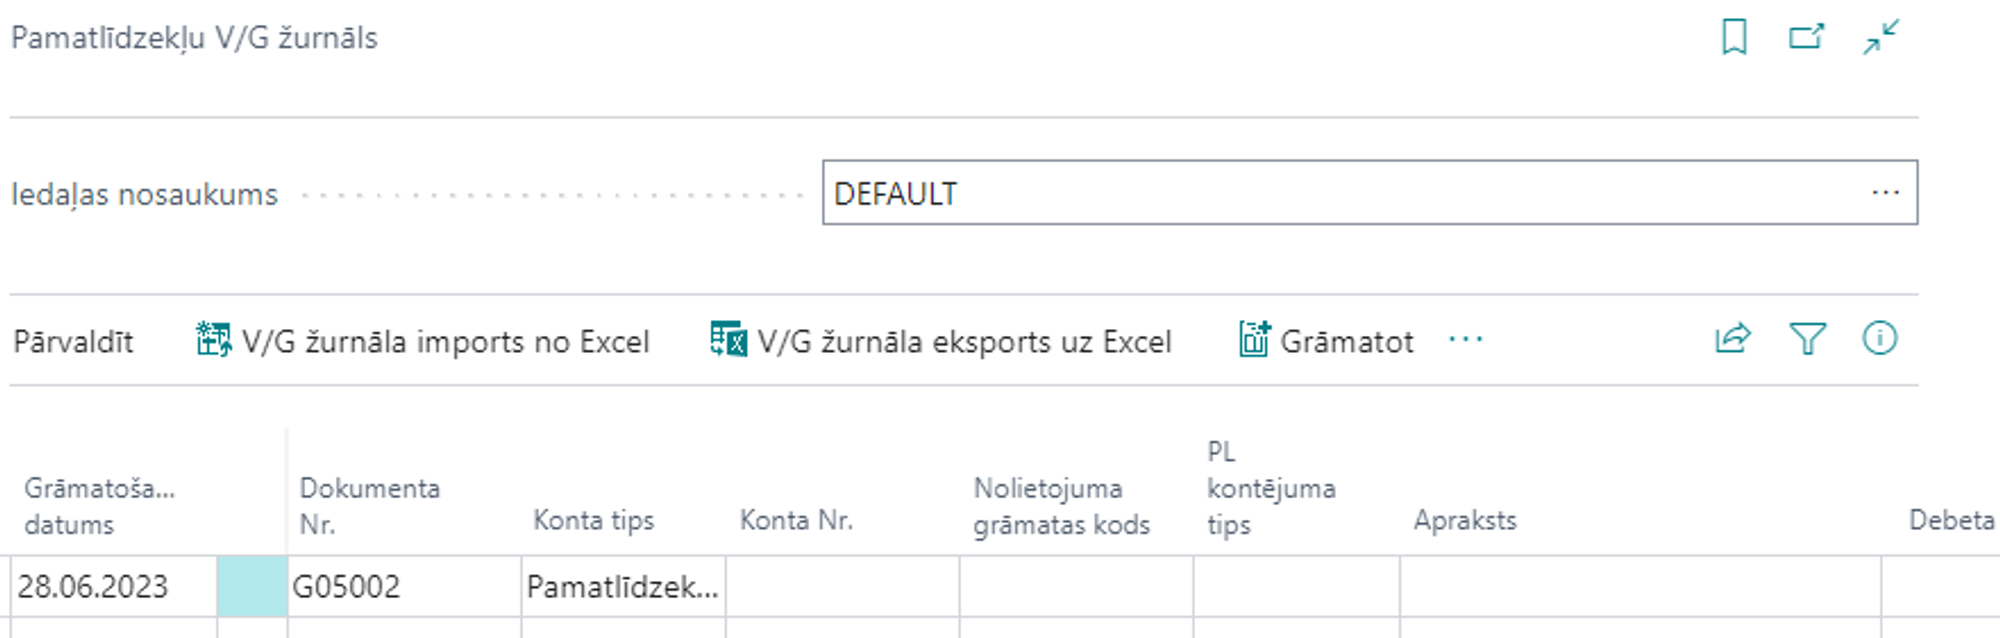2000x638 pixels.
Task: Click the G05002 document number cell
Action: [400, 587]
